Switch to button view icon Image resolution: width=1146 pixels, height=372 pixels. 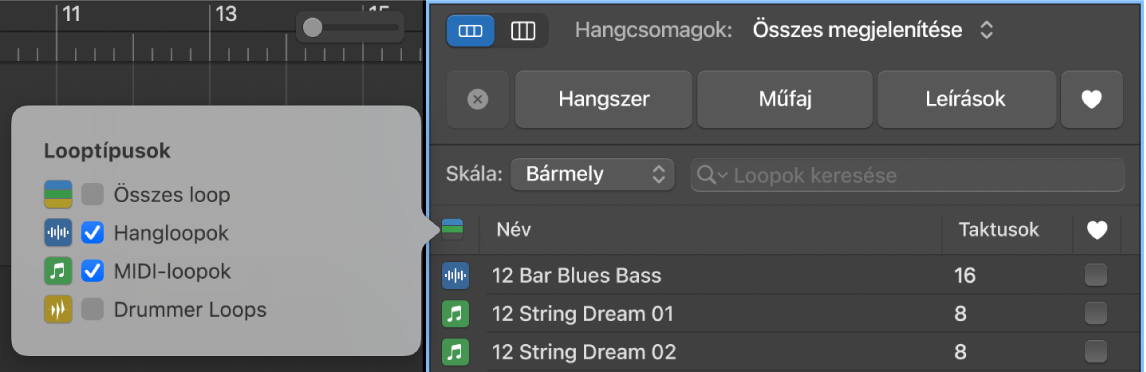471,31
